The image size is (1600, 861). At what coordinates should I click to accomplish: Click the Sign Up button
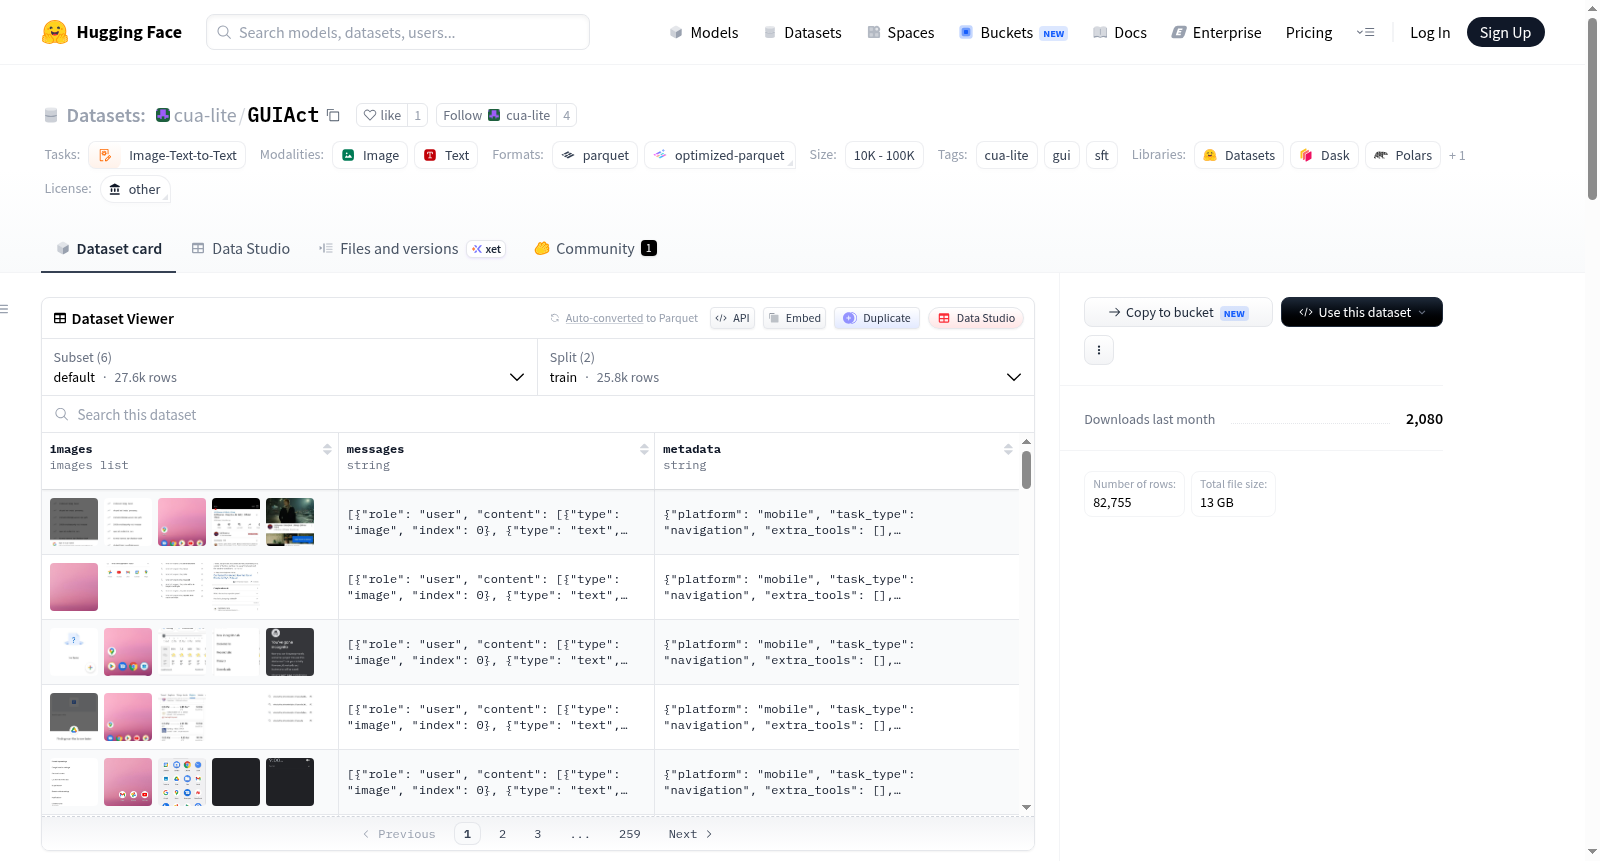point(1505,32)
